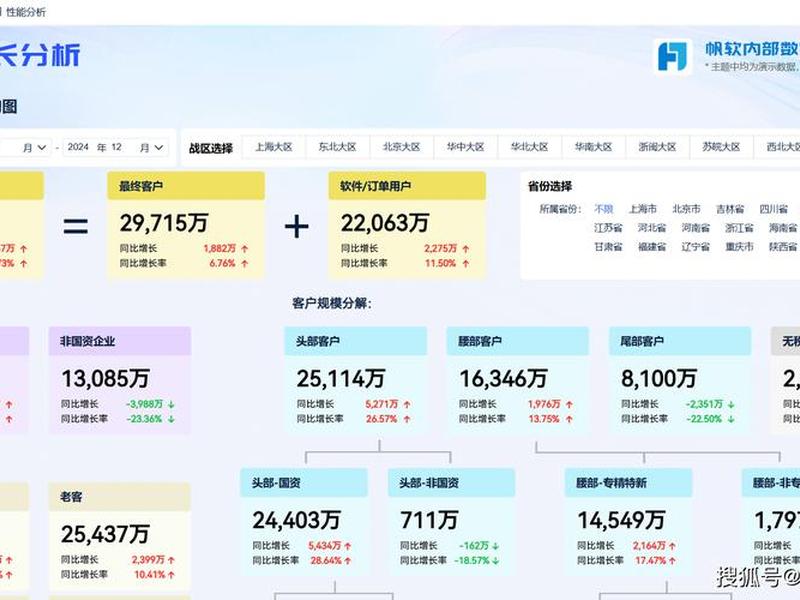
Task: Choose the 陕西省 province filter
Action: point(783,247)
